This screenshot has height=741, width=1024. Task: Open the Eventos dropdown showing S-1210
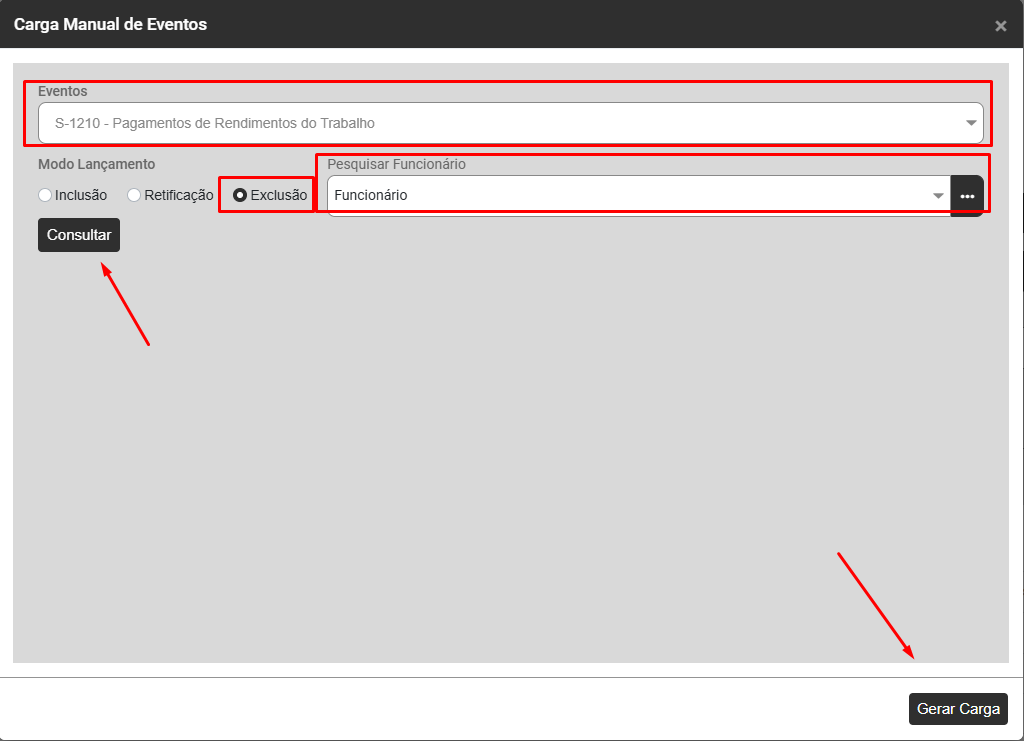pyautogui.click(x=511, y=123)
